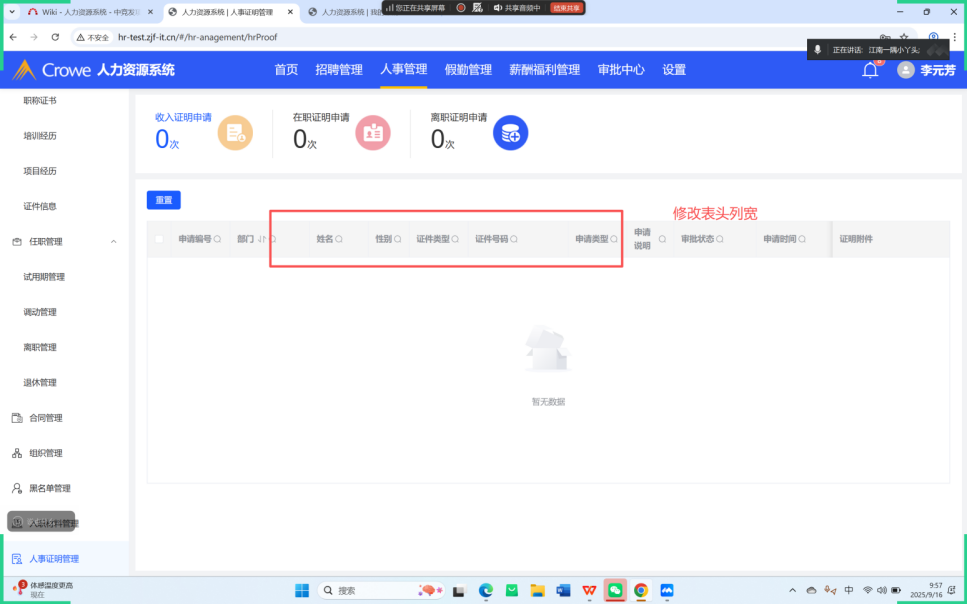The height and width of the screenshot is (605, 968).
Task: Open Word from the taskbar
Action: [563, 591]
